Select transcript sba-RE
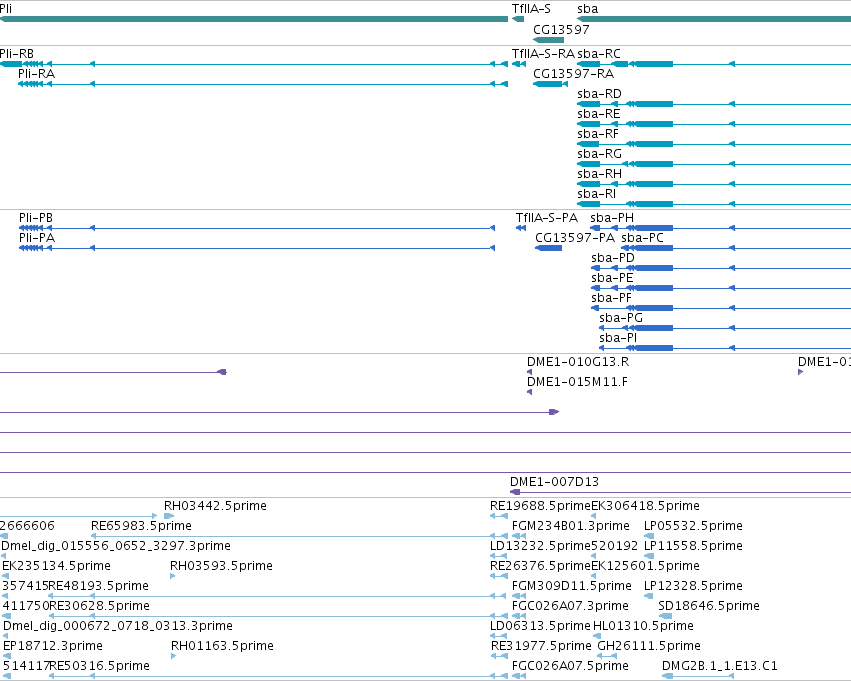The height and width of the screenshot is (681, 851). coord(599,114)
